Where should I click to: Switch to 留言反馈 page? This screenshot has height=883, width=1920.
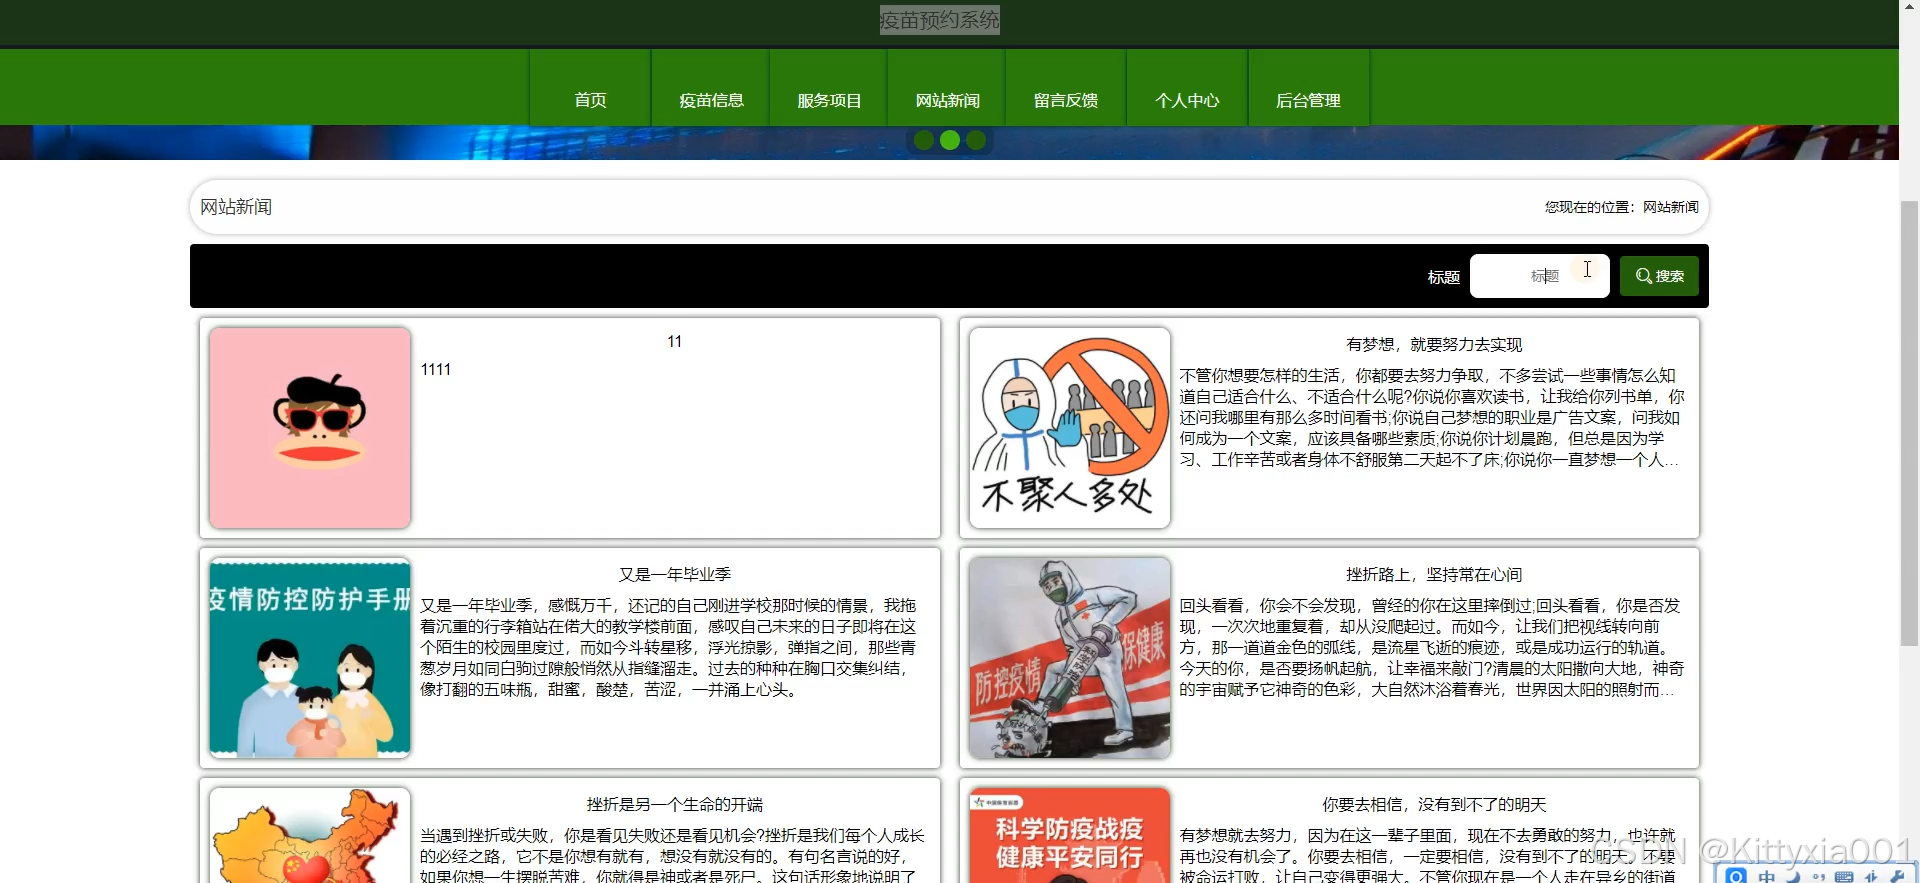tap(1066, 100)
